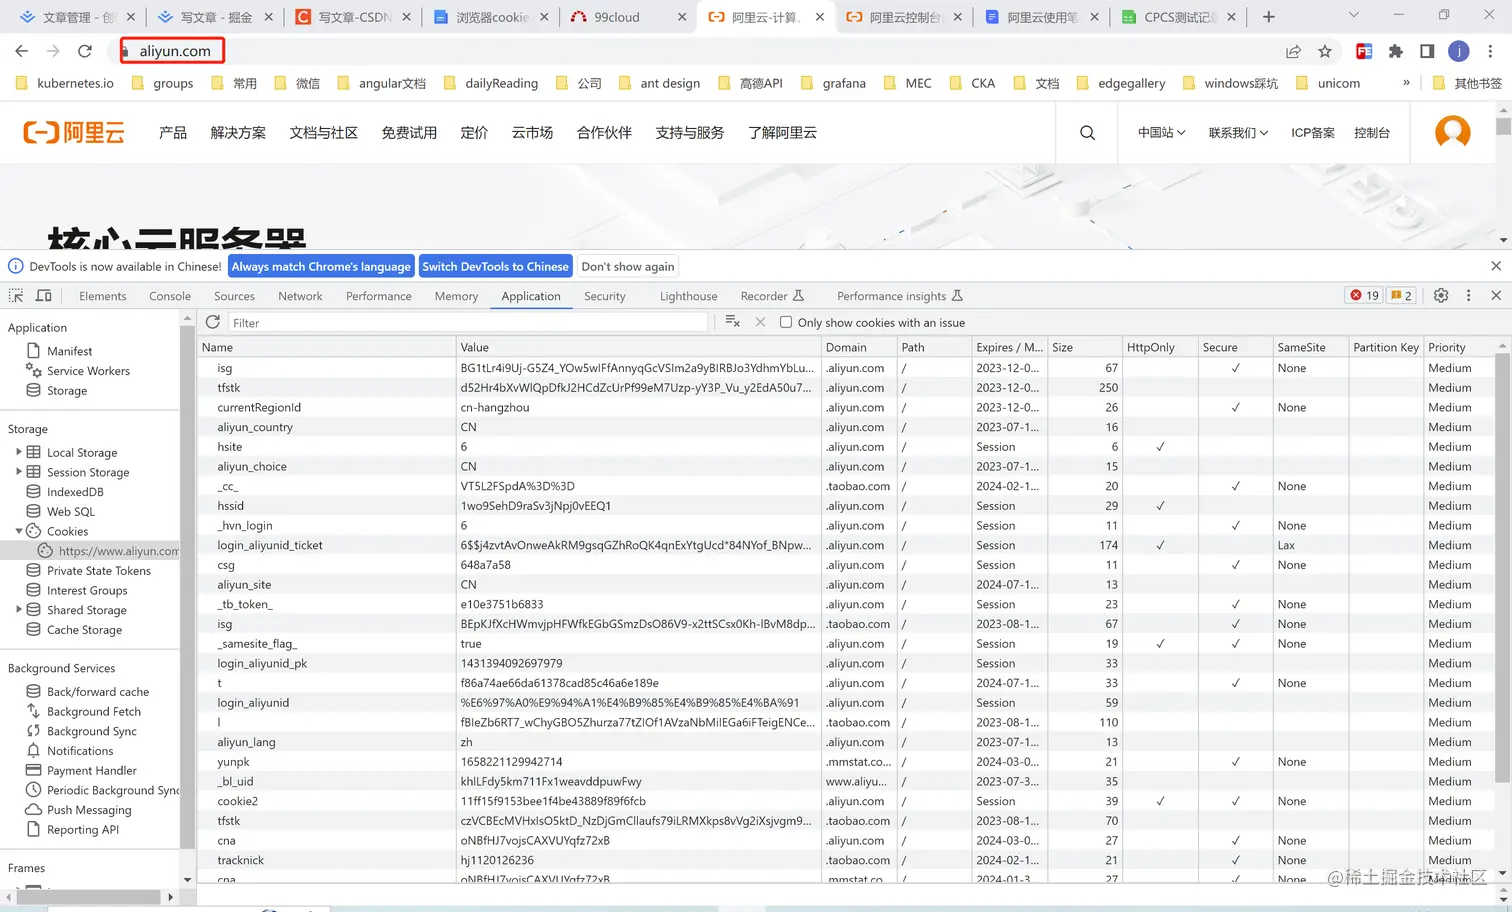This screenshot has width=1512, height=912.
Task: Open the Lighthouse tab
Action: [689, 296]
